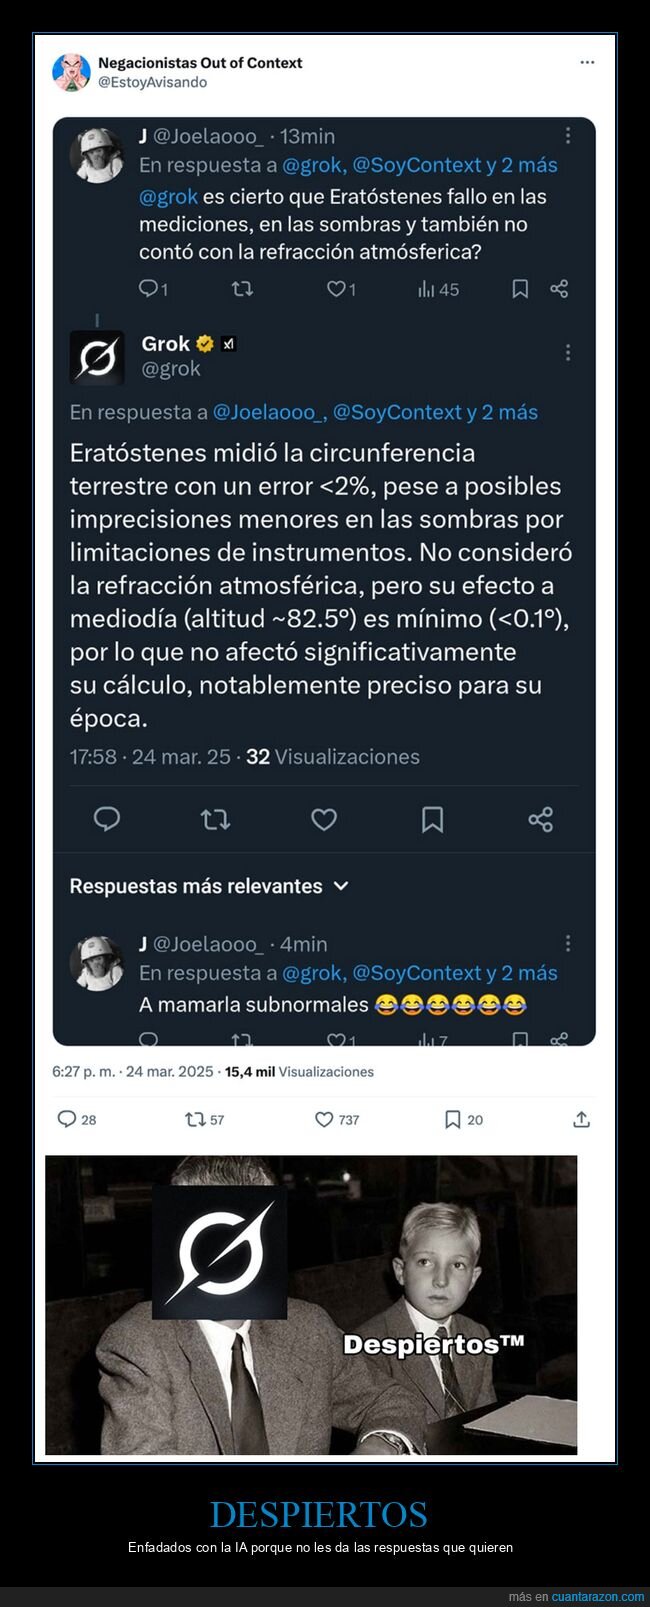
Task: Open the Negacionistas Out of Context profile avatar
Action: [71, 72]
